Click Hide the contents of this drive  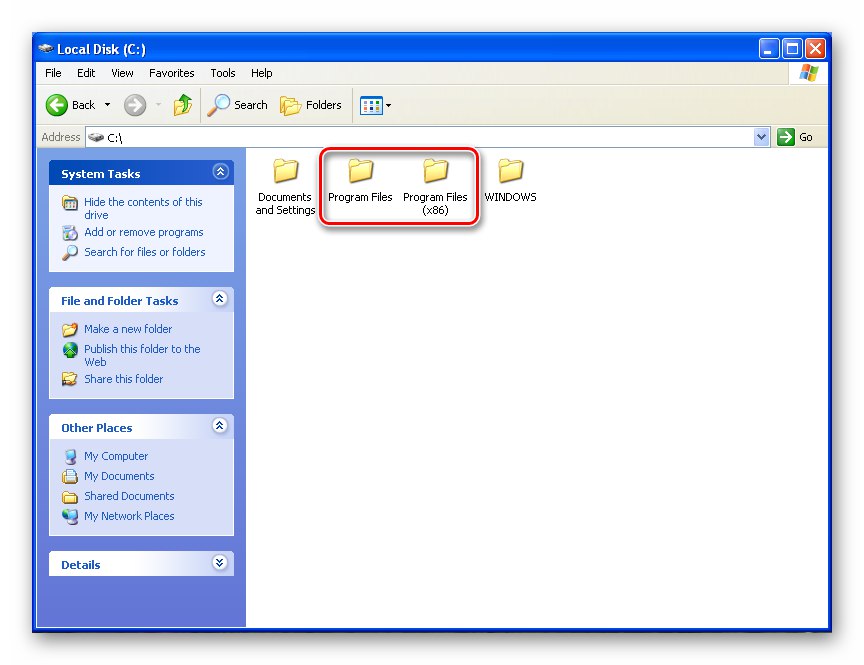point(143,208)
